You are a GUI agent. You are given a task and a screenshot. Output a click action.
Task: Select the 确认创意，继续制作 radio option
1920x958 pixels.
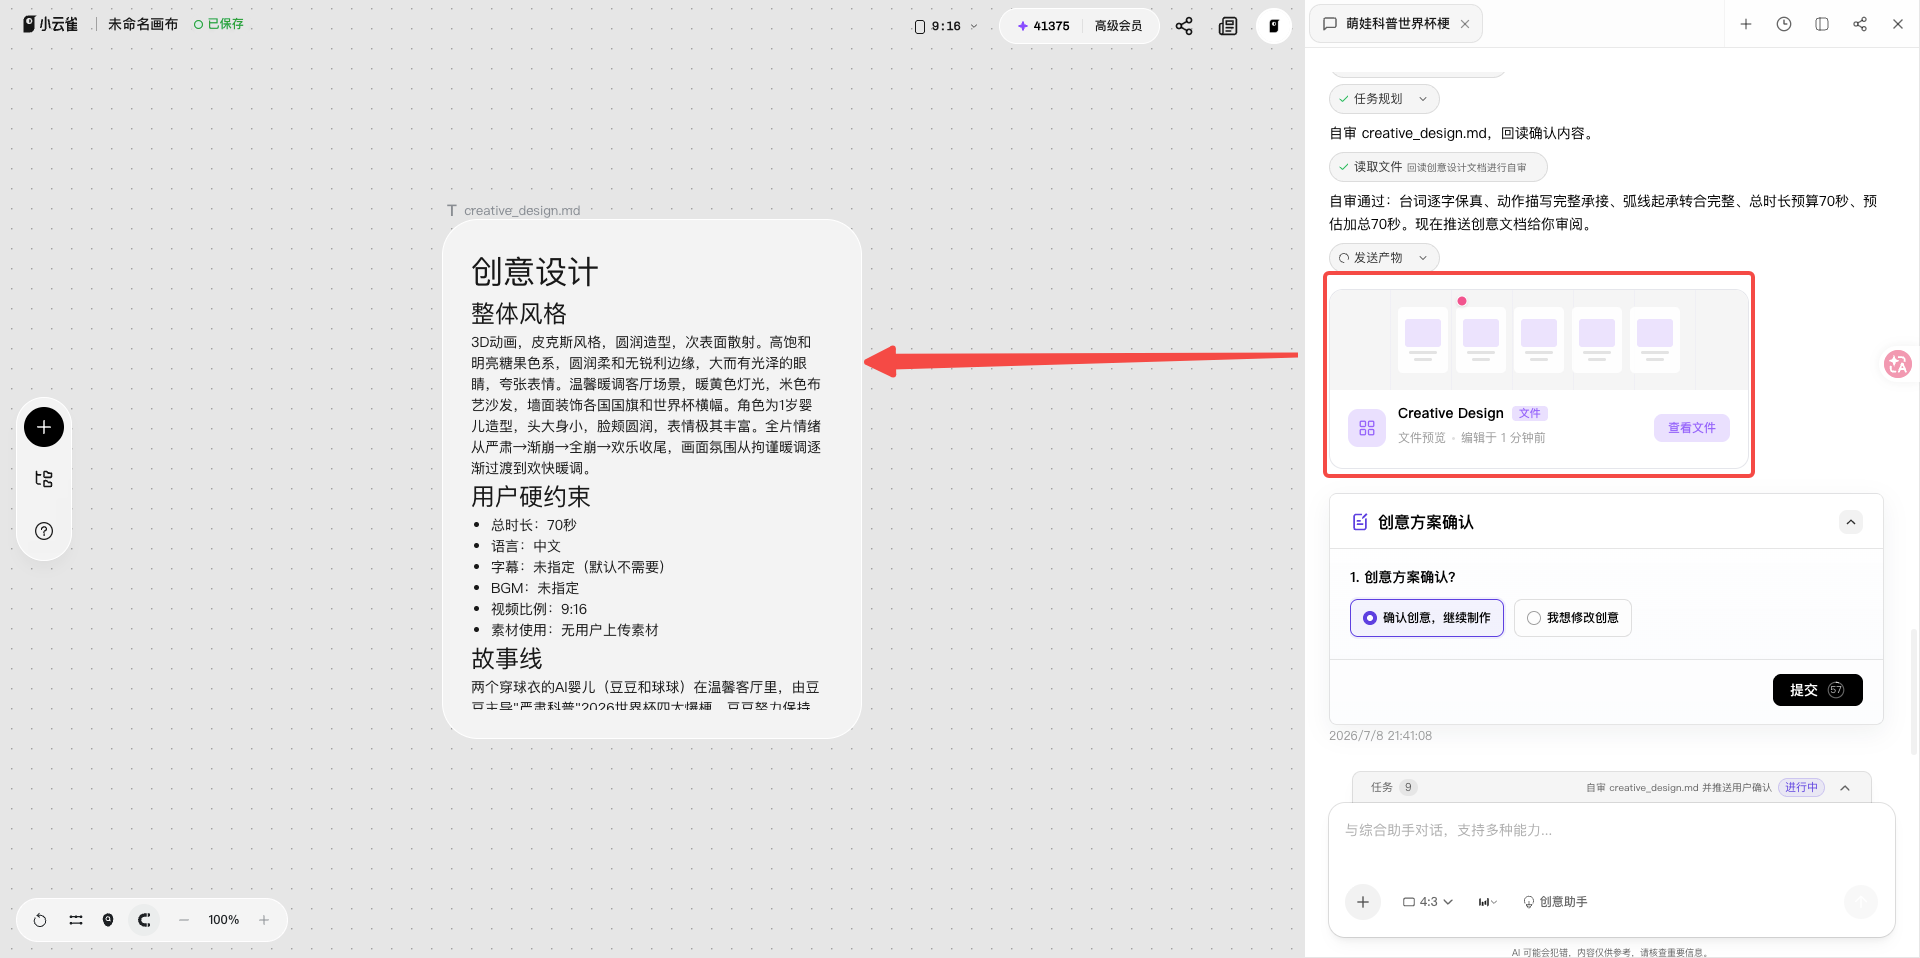[x=1427, y=618]
